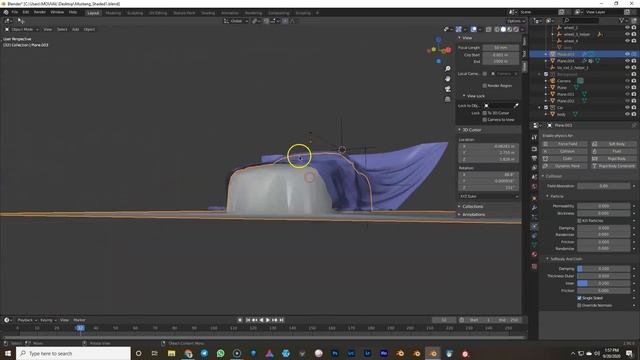Click the Blender logo menu icon

(6, 12)
